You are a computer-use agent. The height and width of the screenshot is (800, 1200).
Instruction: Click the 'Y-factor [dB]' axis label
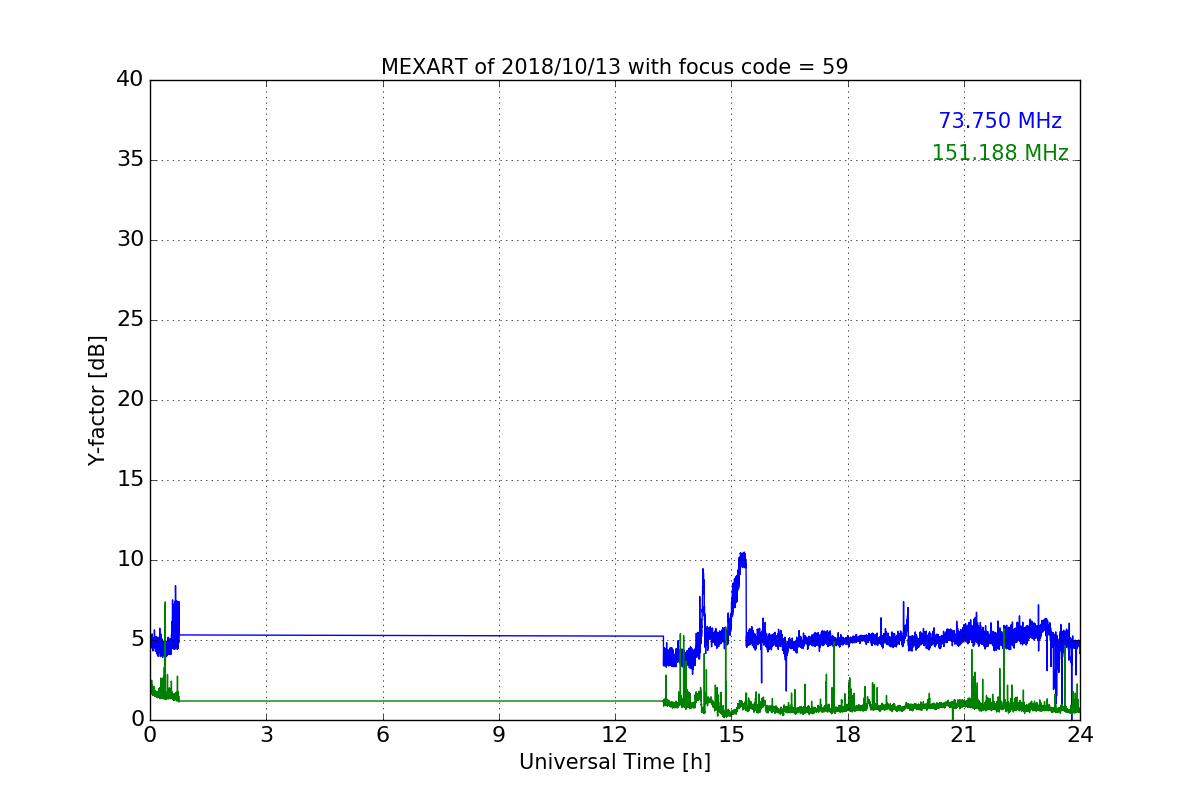97,400
